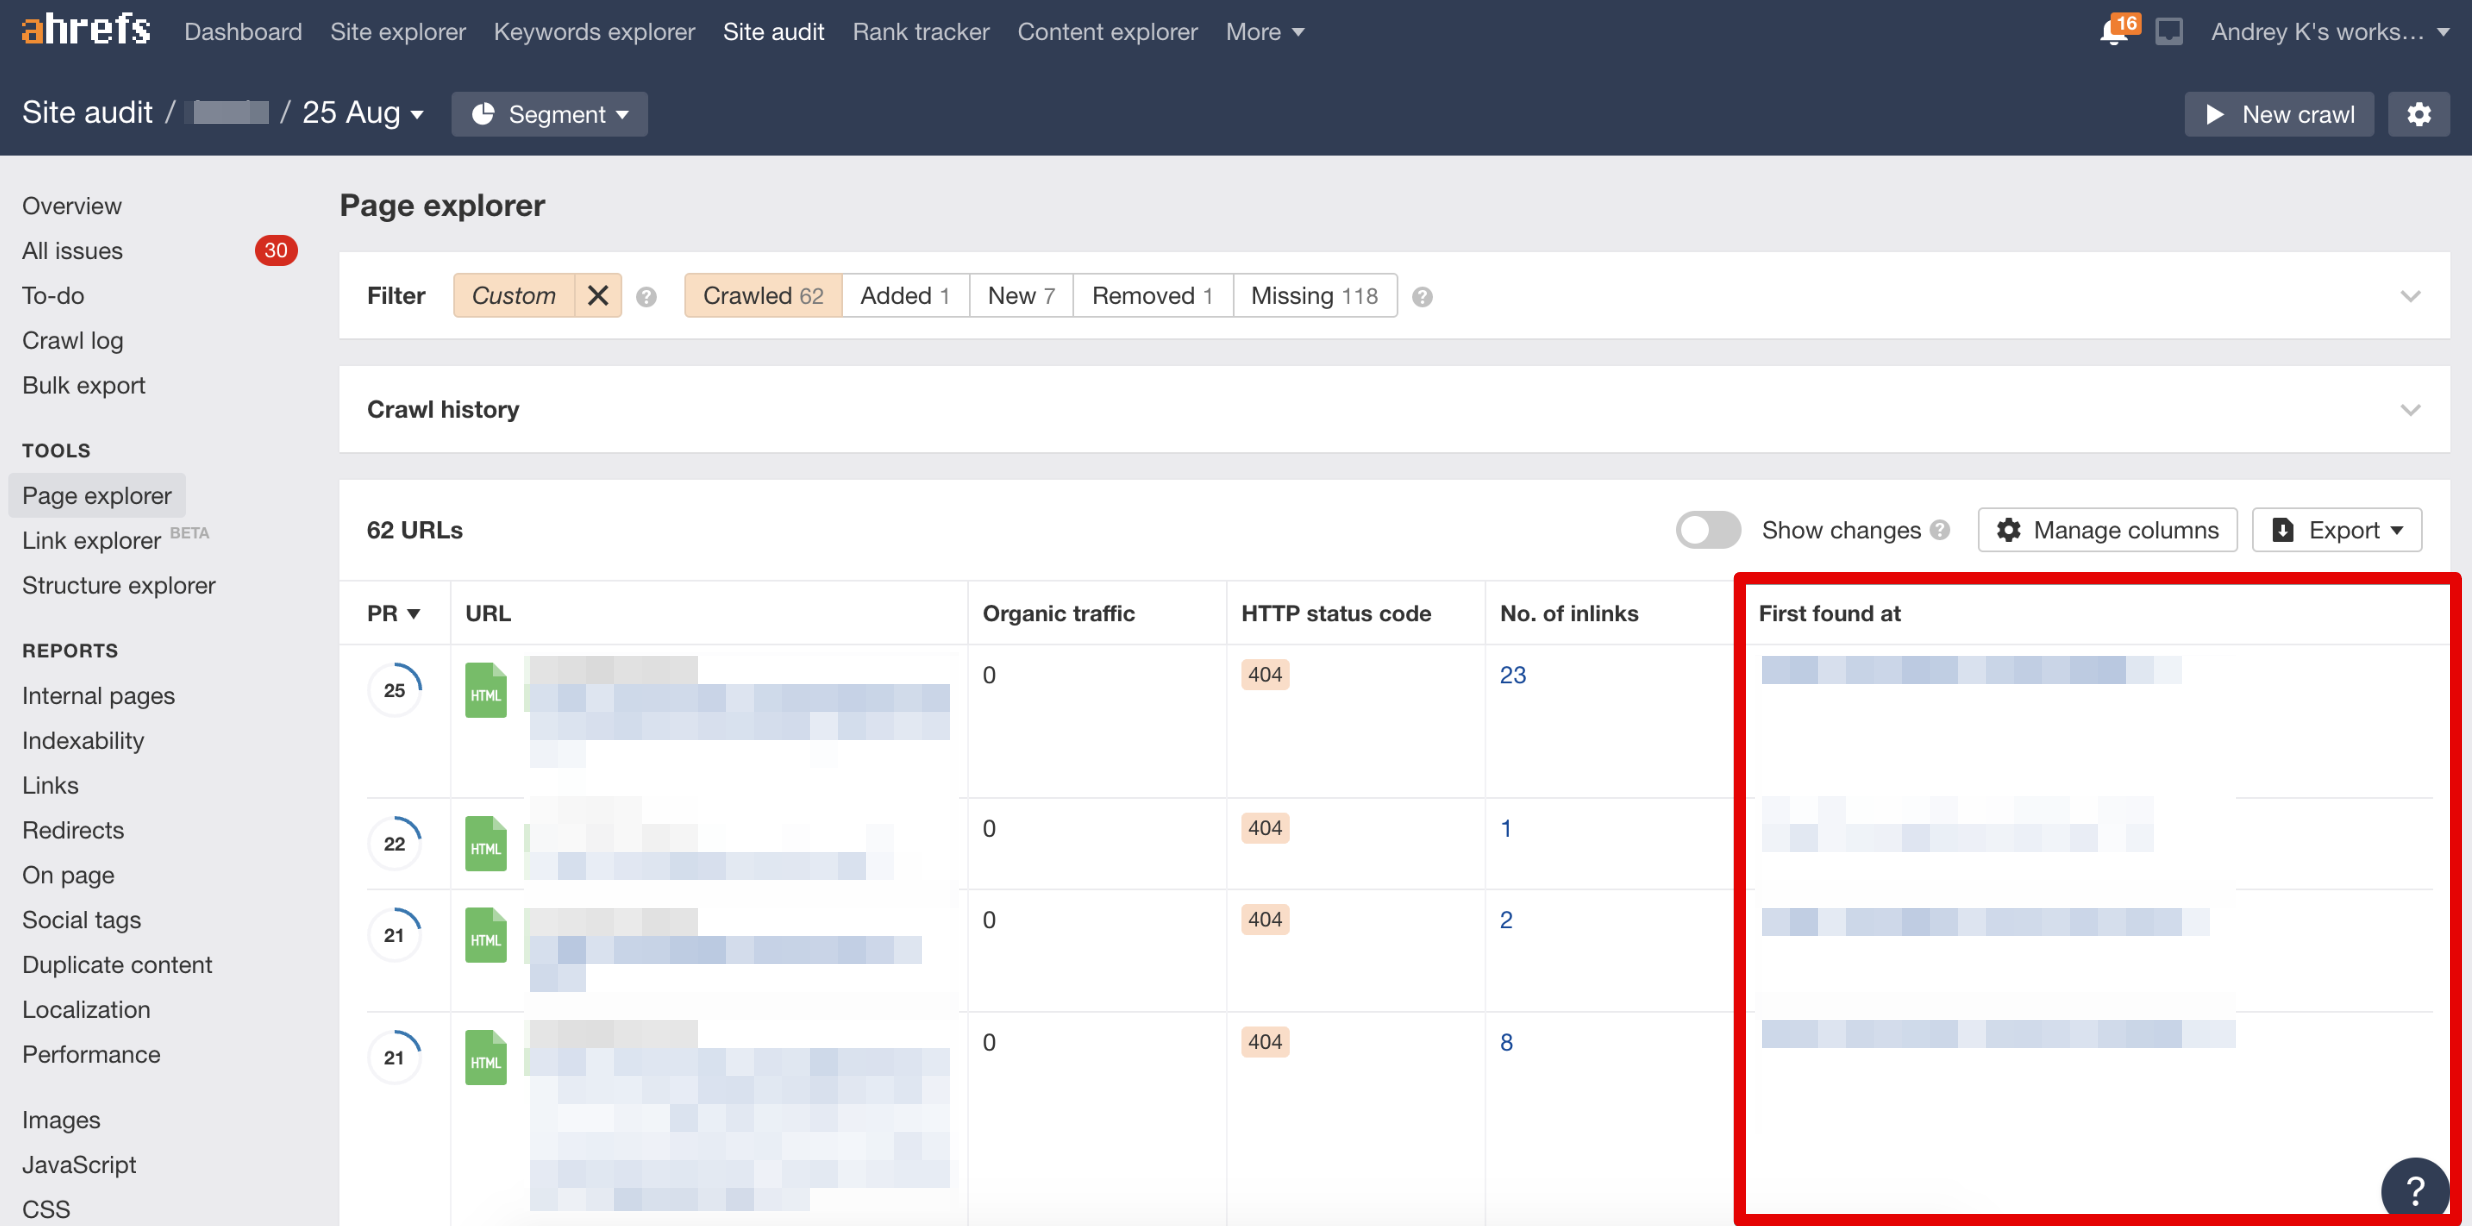Toggle the Show changes switch

(1708, 530)
